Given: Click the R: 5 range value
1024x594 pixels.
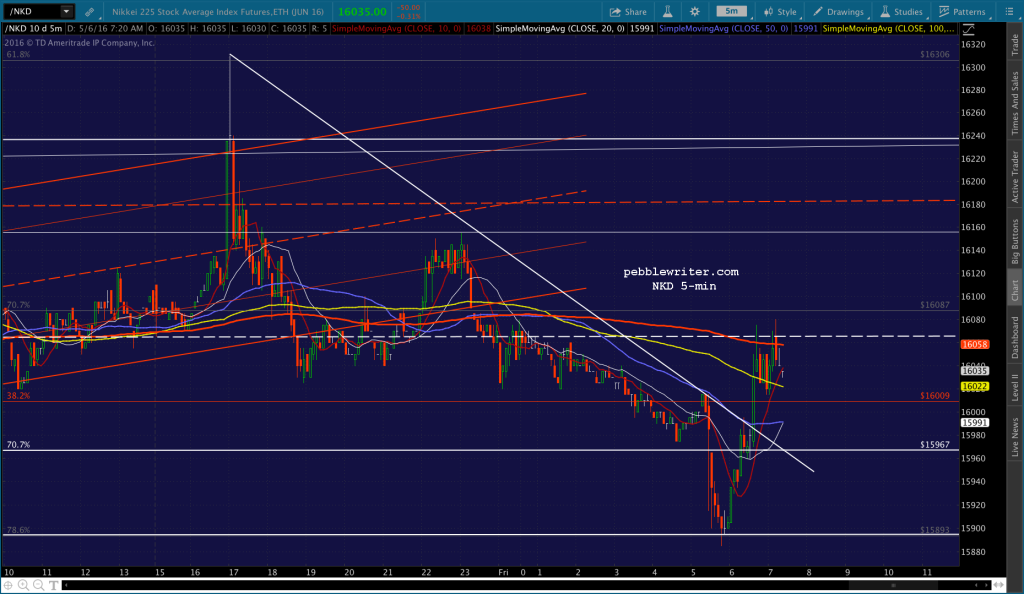Looking at the screenshot, I should tap(319, 29).
